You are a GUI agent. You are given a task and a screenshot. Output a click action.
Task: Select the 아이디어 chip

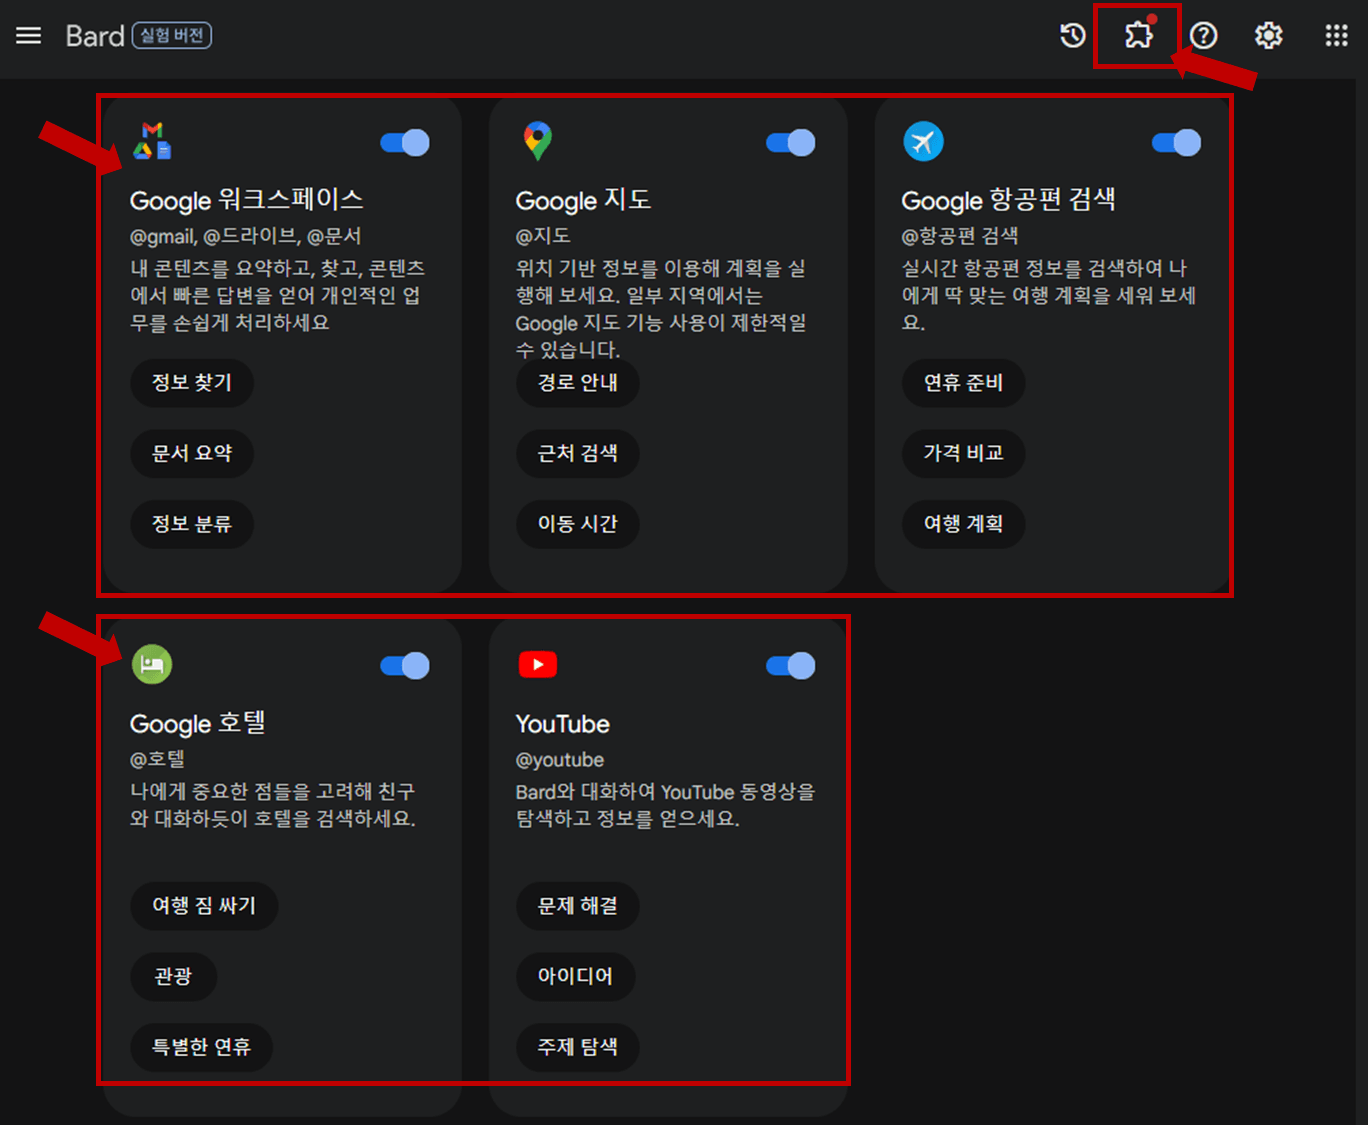pos(575,976)
